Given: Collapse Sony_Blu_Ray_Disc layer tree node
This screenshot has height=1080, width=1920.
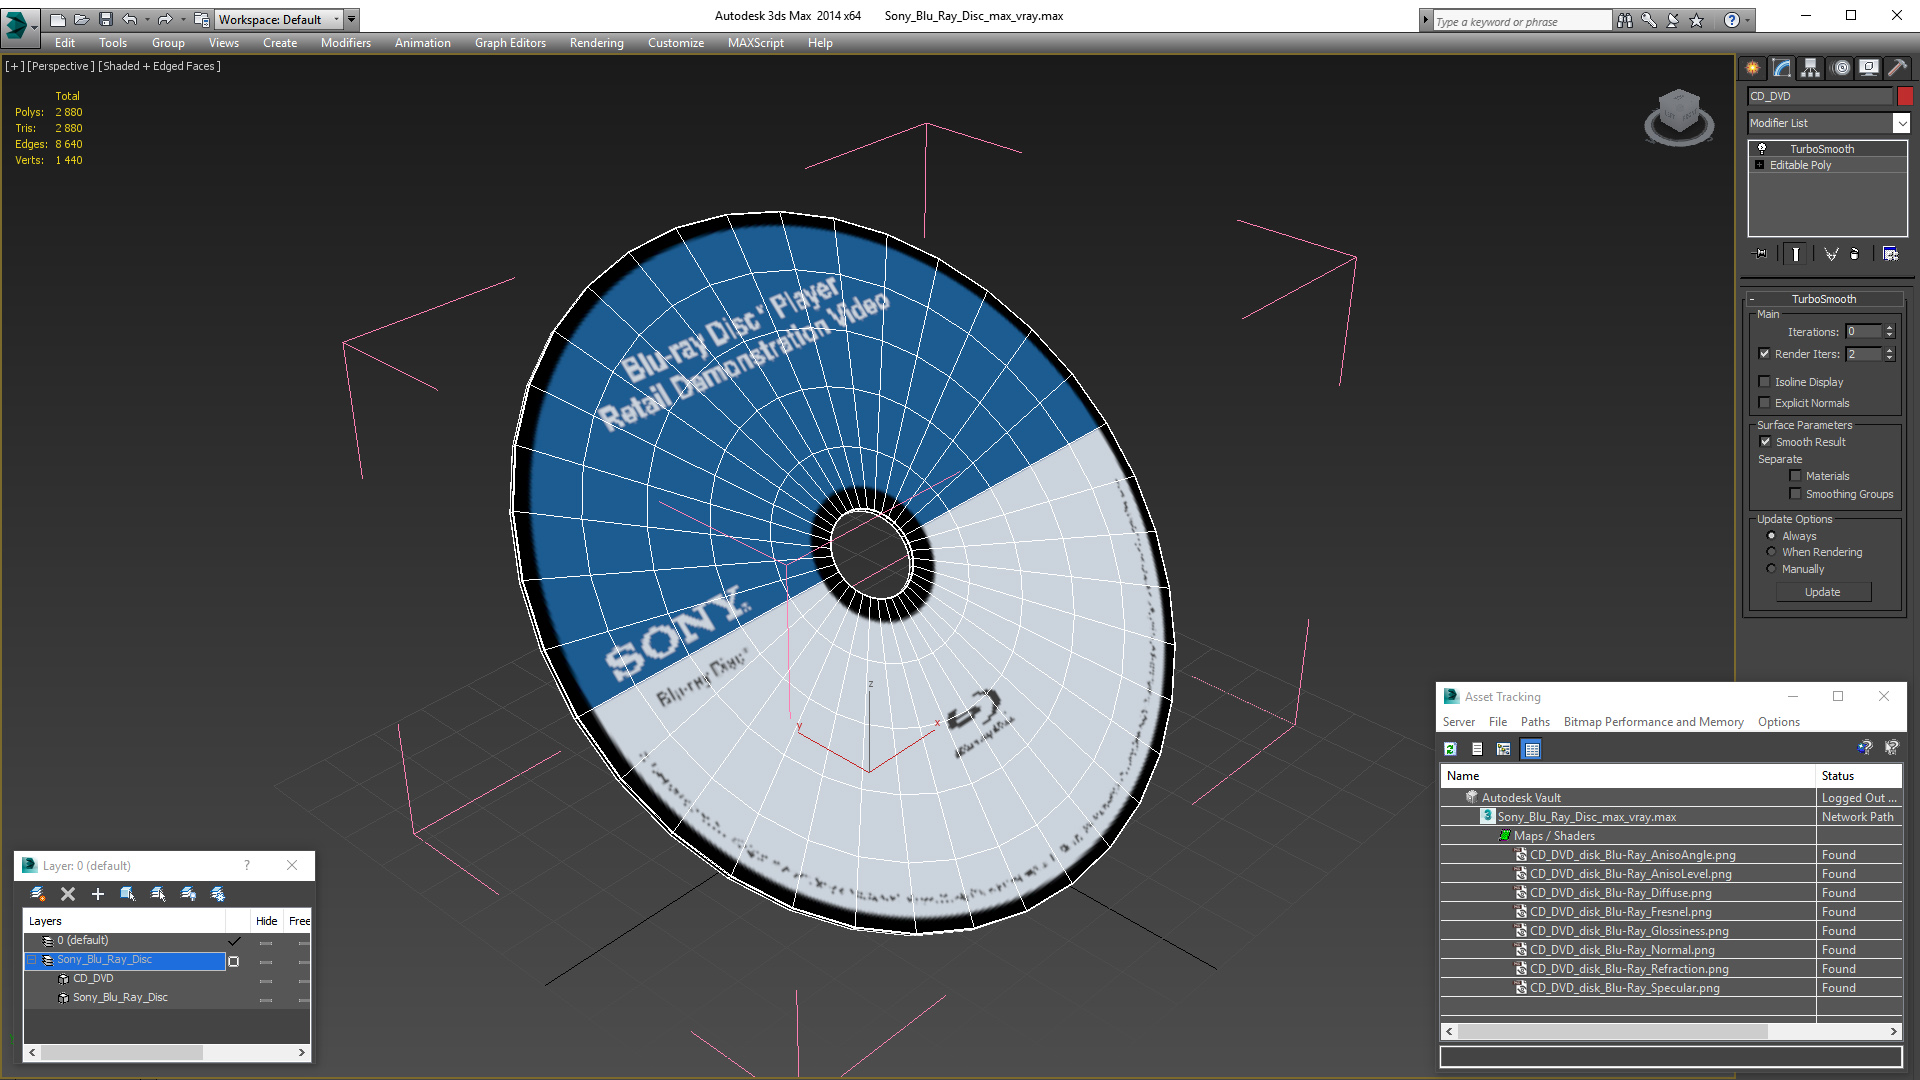Looking at the screenshot, I should tap(32, 960).
